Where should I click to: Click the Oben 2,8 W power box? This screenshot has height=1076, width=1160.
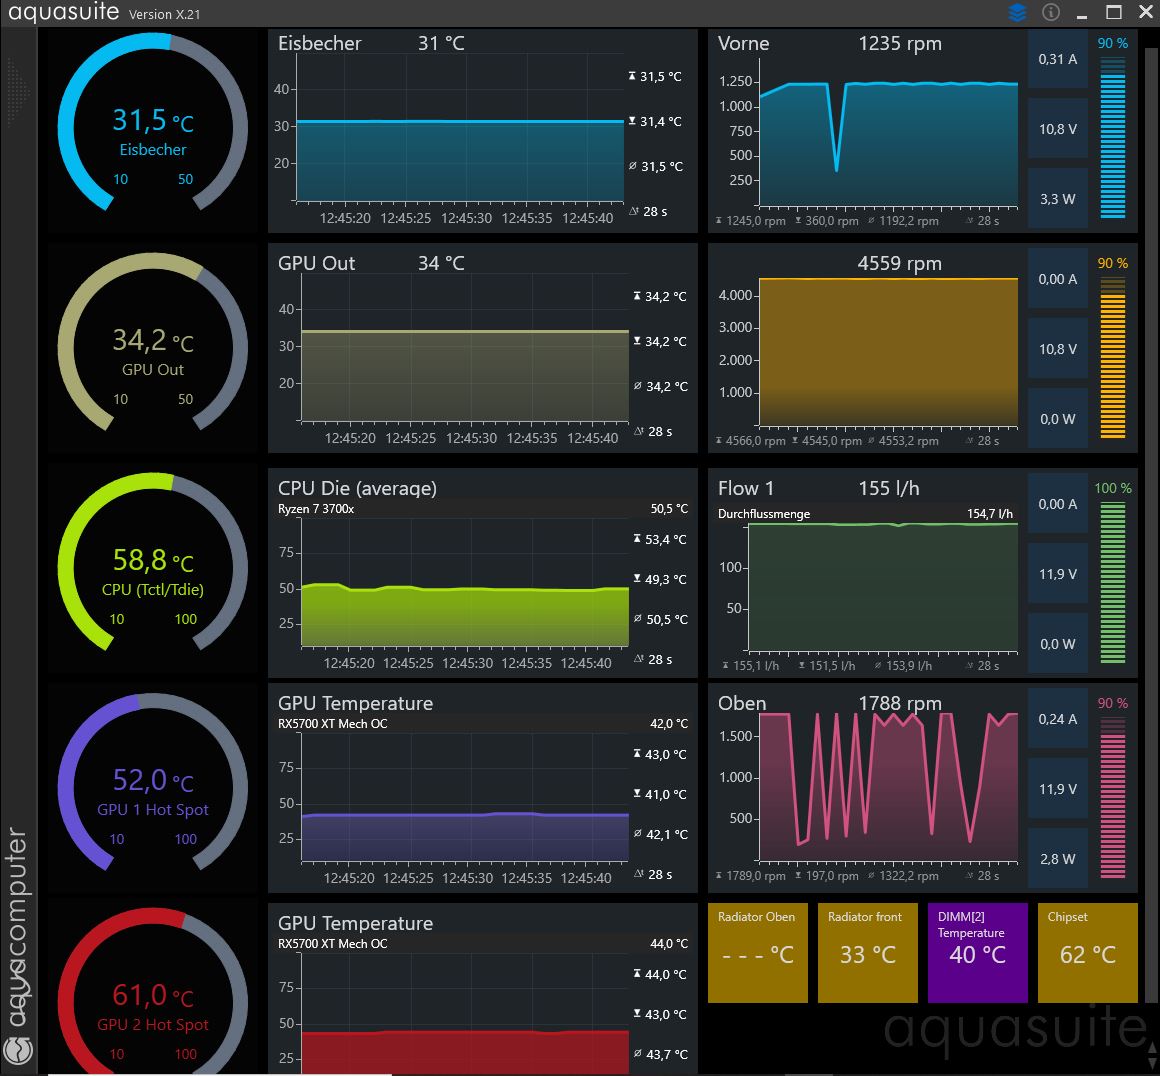click(x=1058, y=859)
